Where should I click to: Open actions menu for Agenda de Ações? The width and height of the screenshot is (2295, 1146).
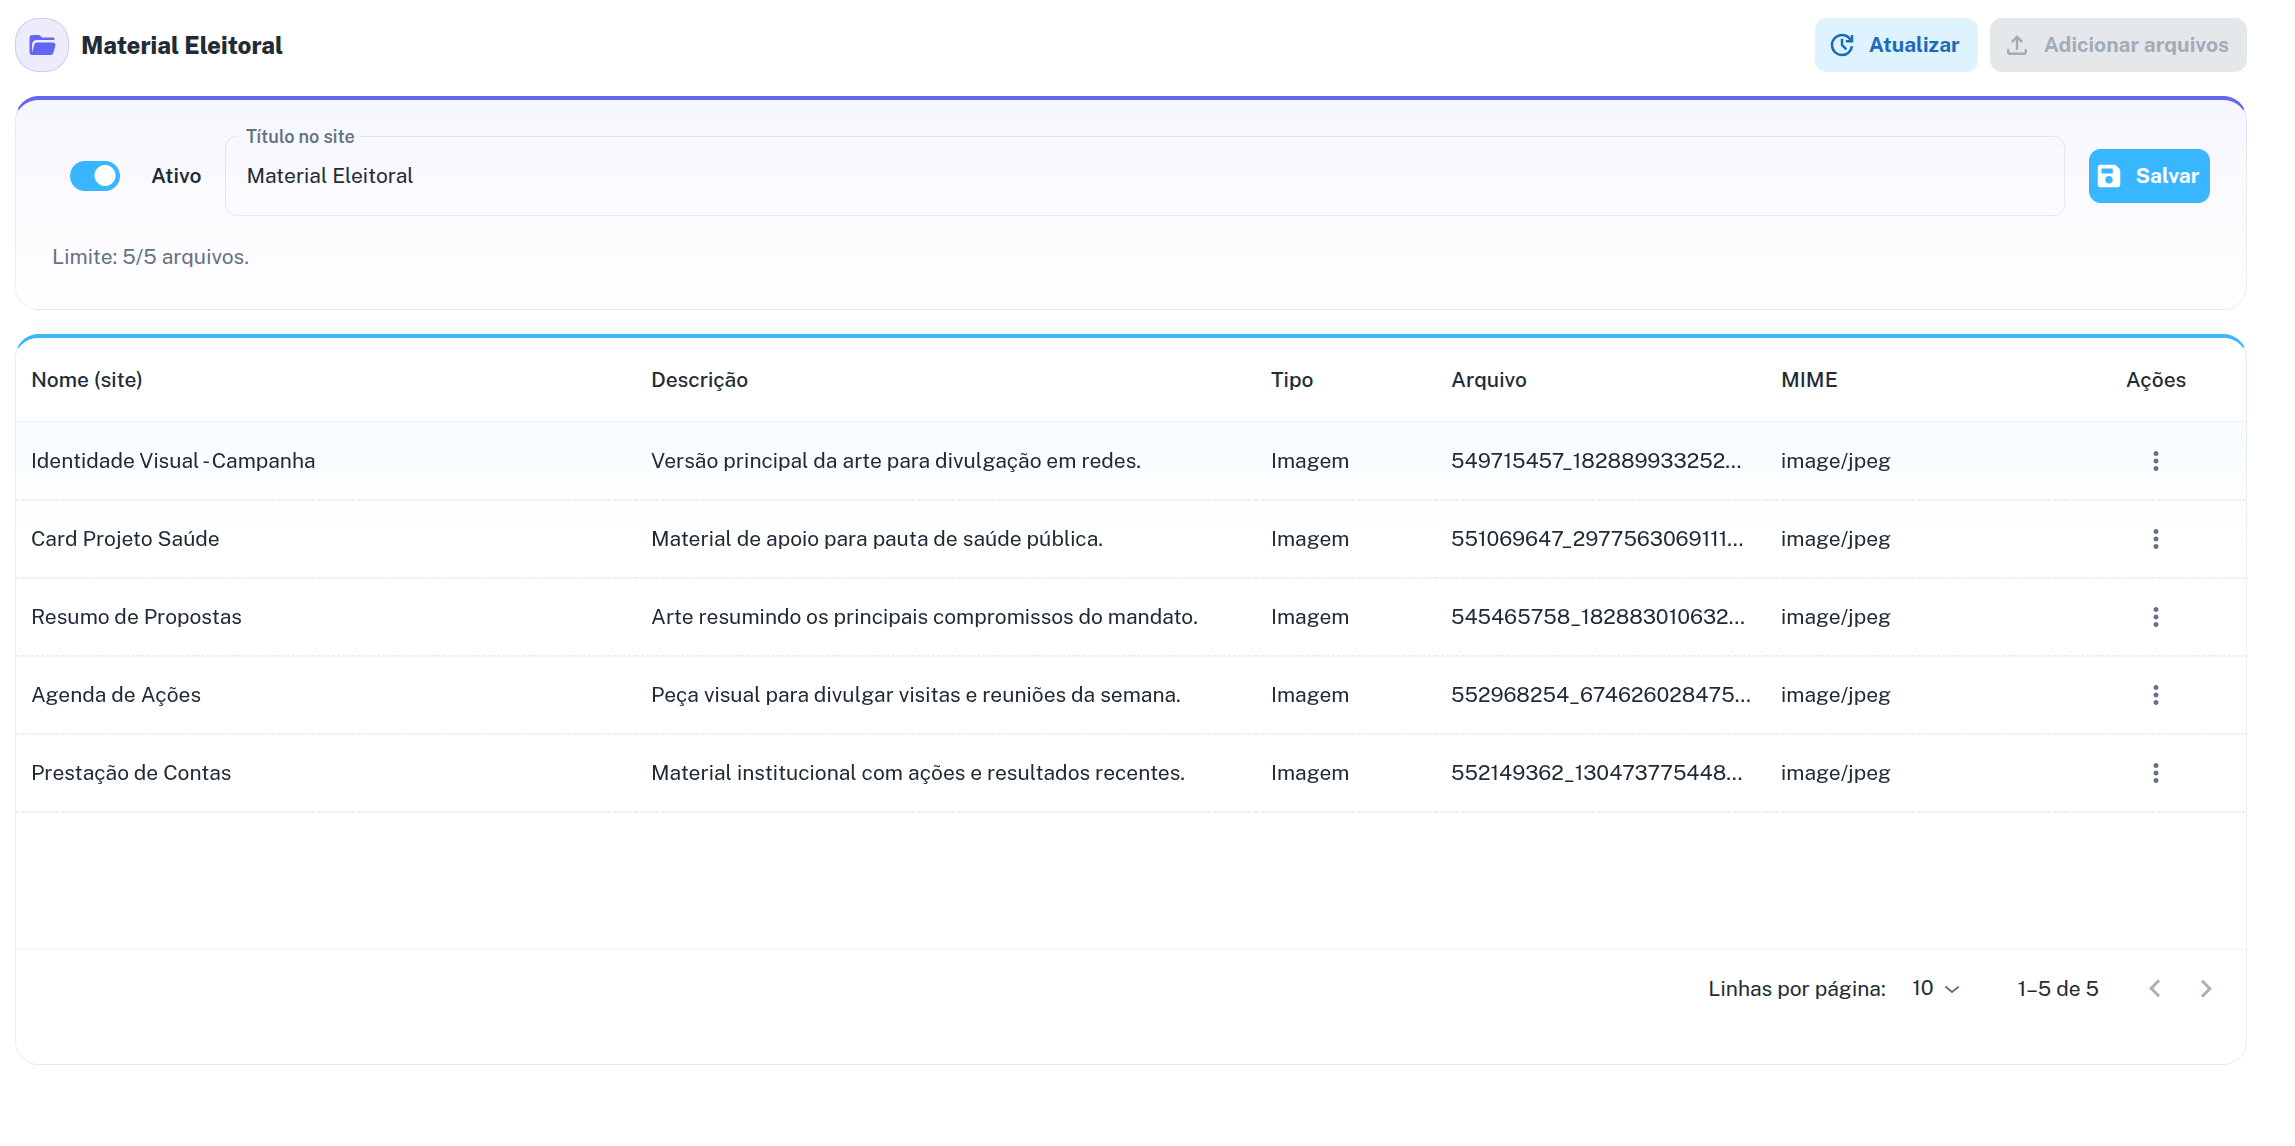click(2155, 695)
